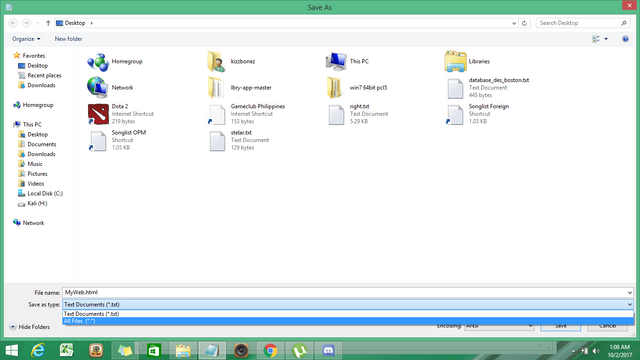Open lbry-app-master folder
Image resolution: width=640 pixels, height=360 pixels.
tap(240, 88)
